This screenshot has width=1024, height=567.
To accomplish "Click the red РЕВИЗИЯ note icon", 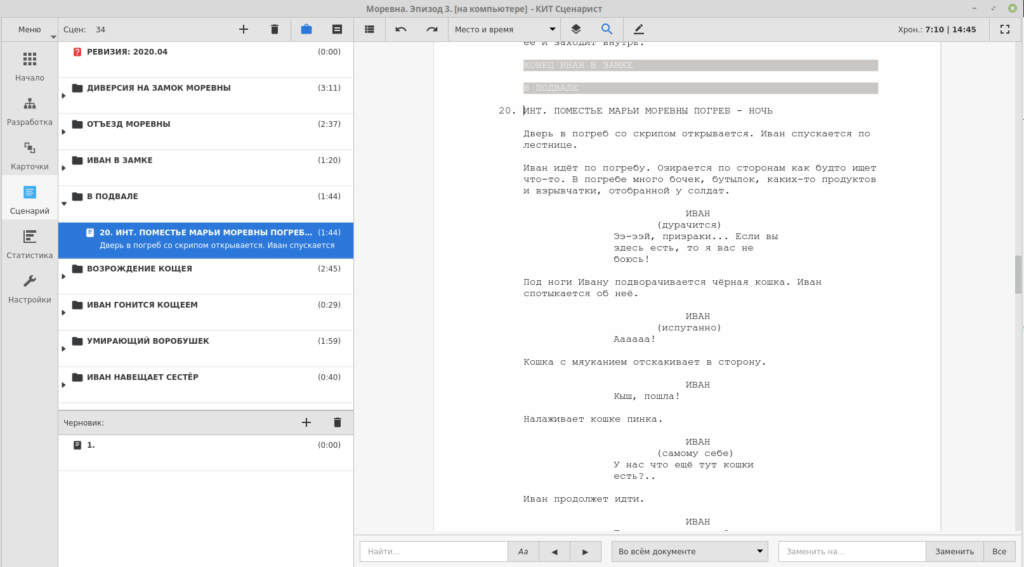I will coord(77,52).
